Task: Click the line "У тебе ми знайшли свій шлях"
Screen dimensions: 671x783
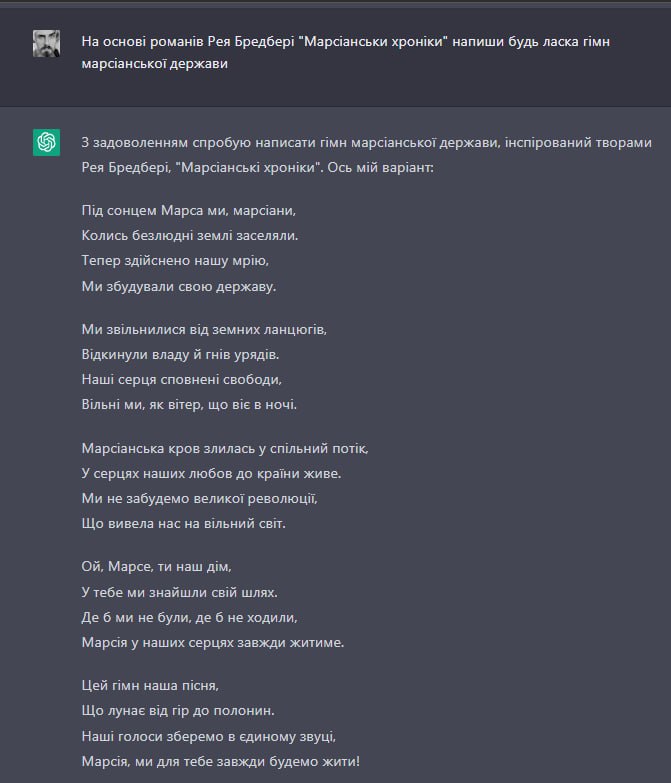Action: 179,591
